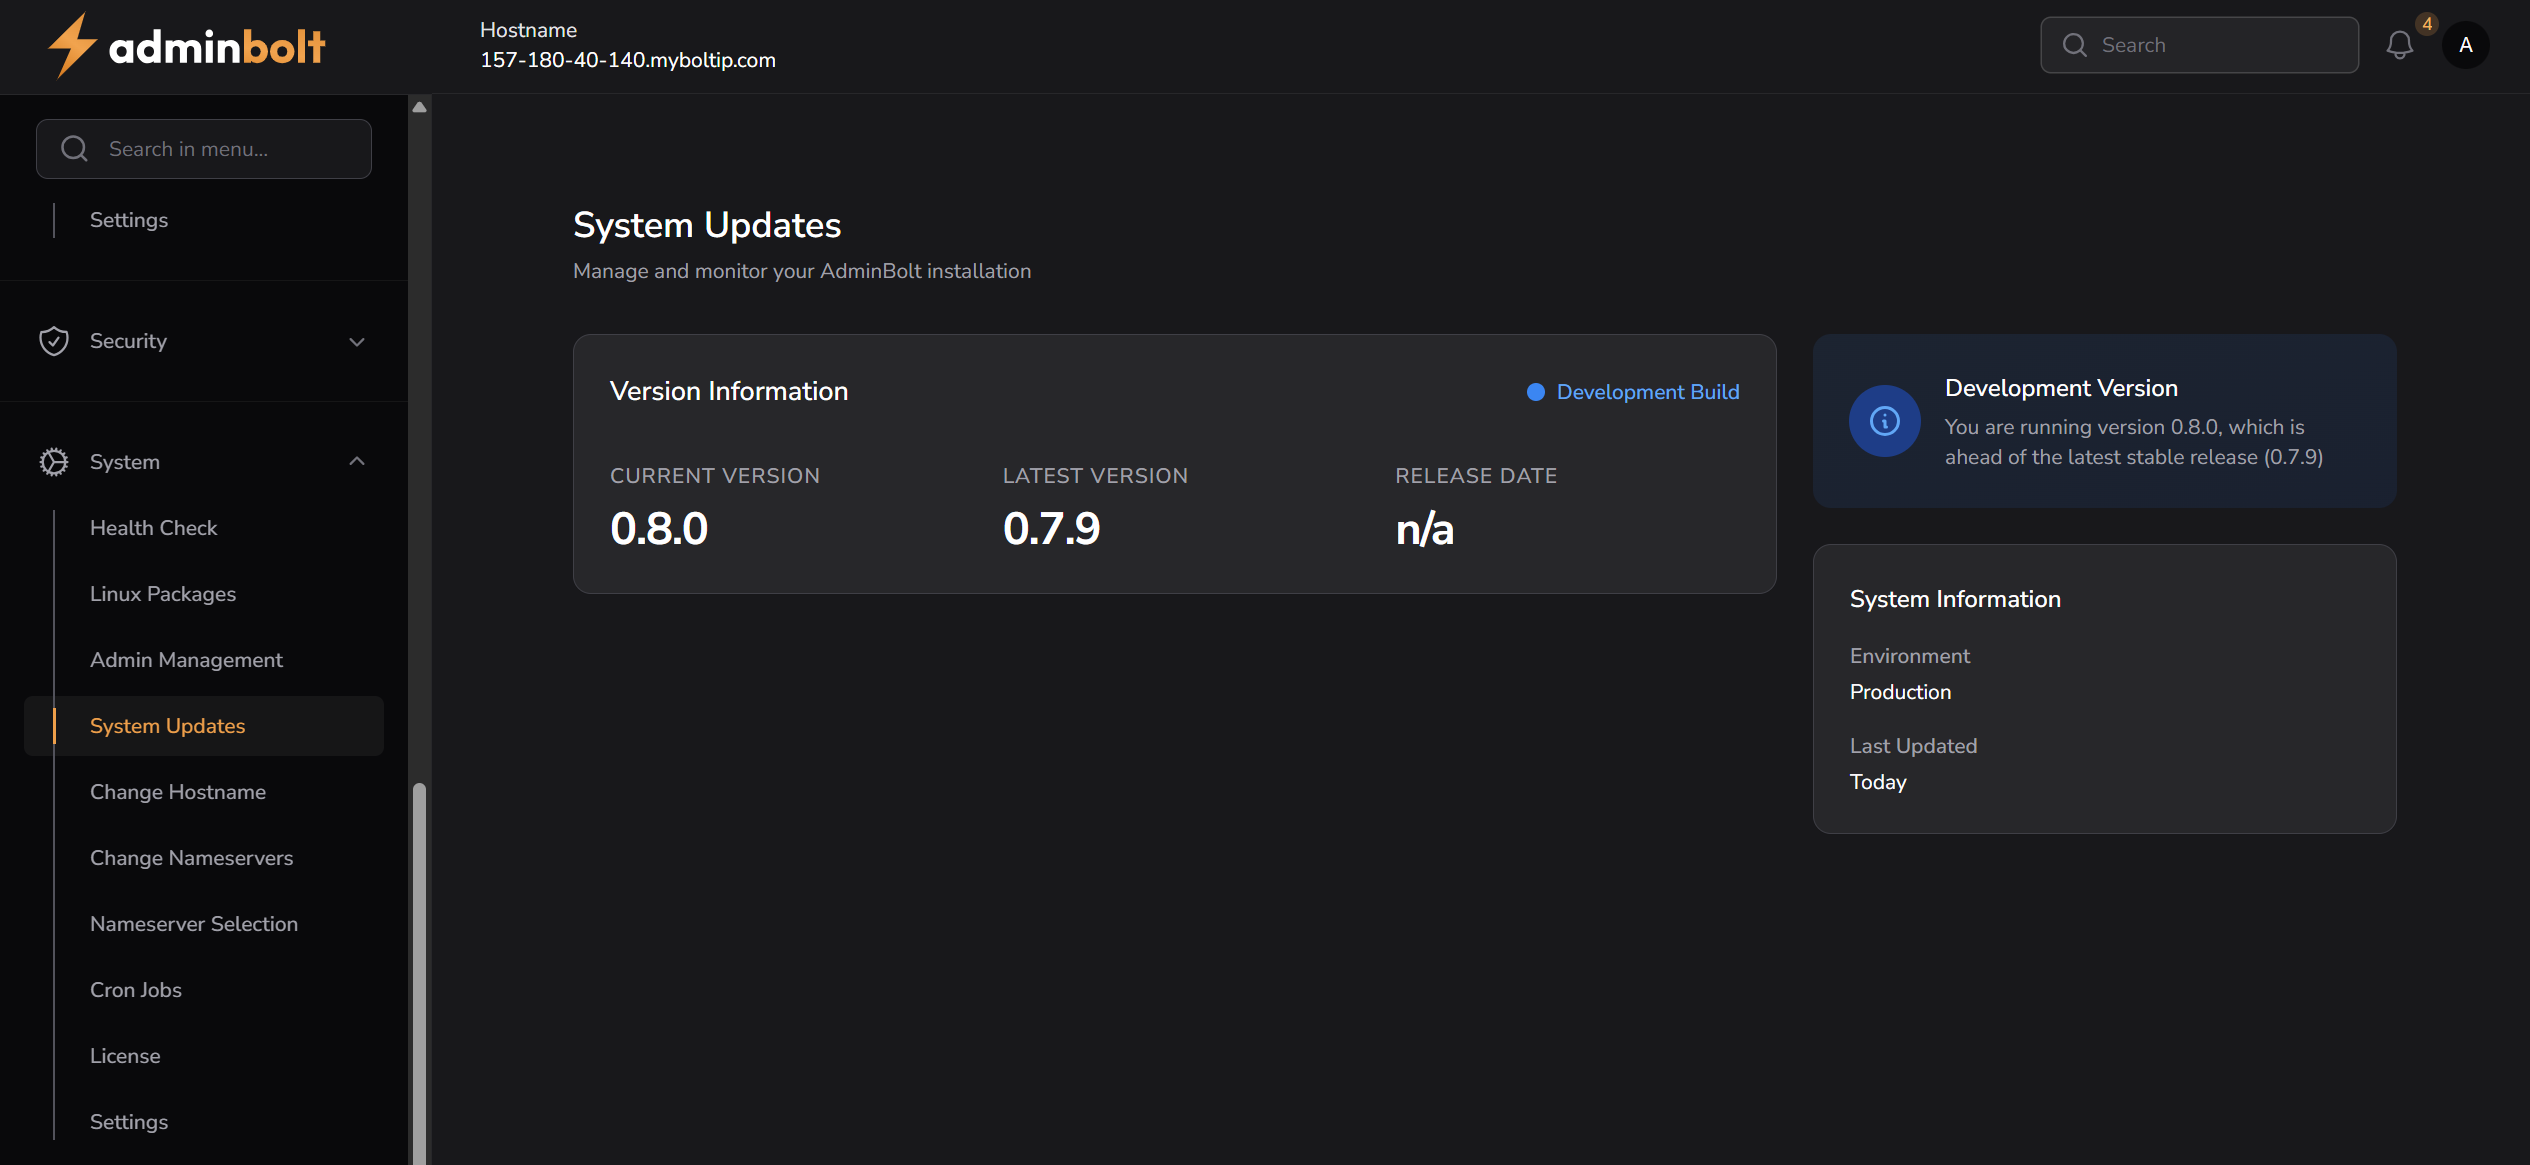Click the magnifier icon in the menu search

pyautogui.click(x=74, y=148)
